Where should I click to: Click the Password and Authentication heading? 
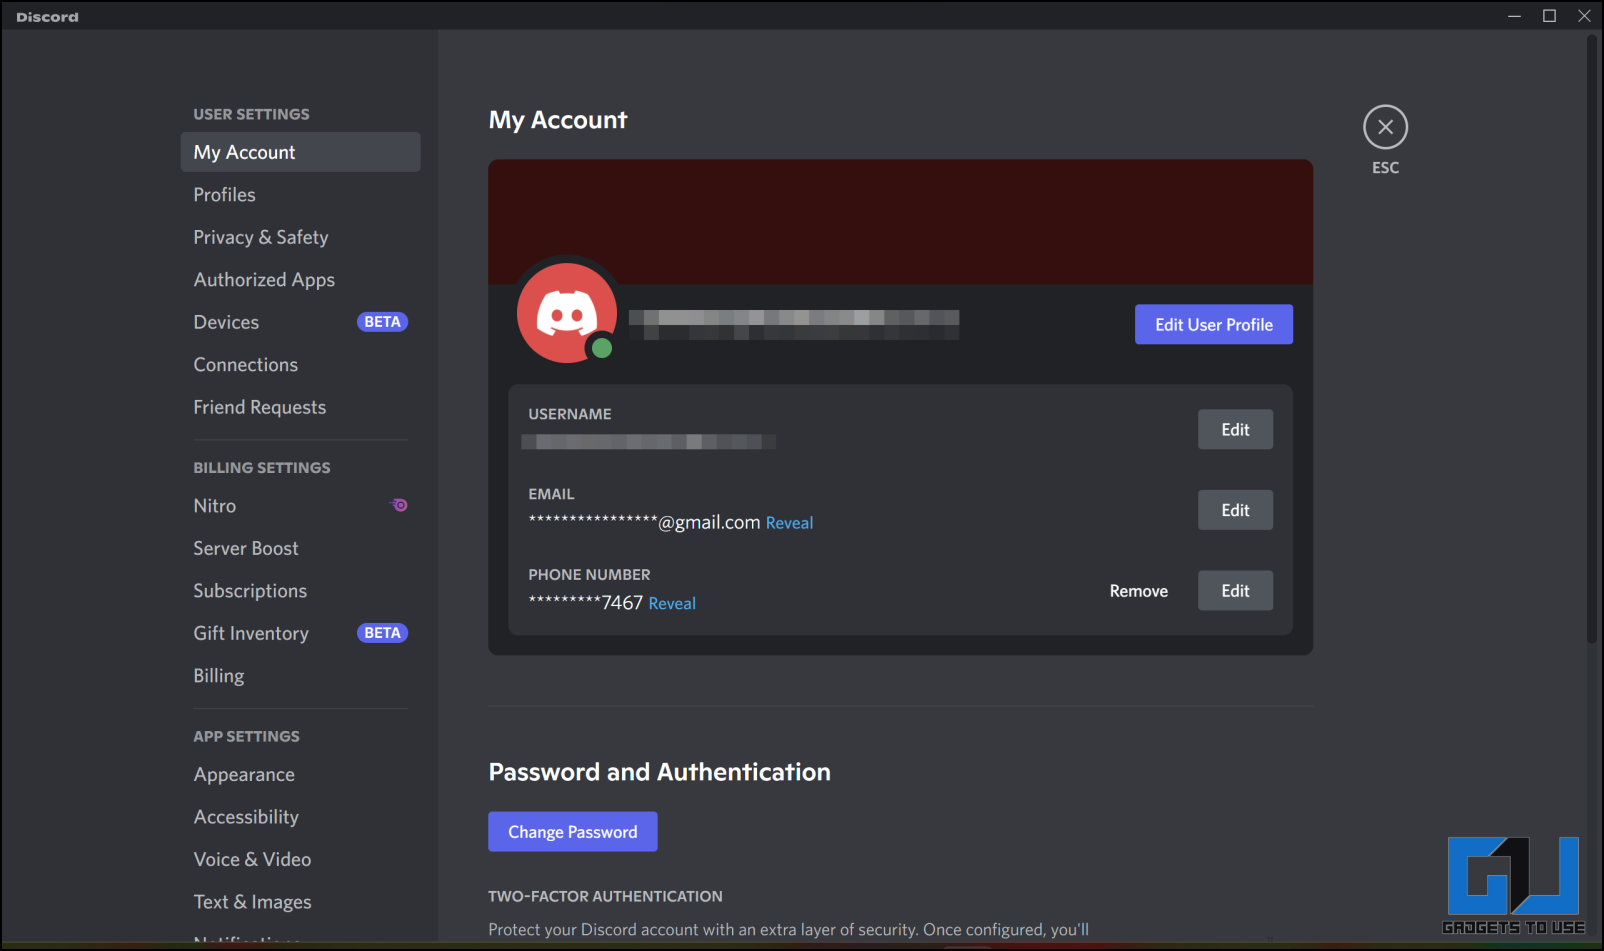[x=659, y=772]
